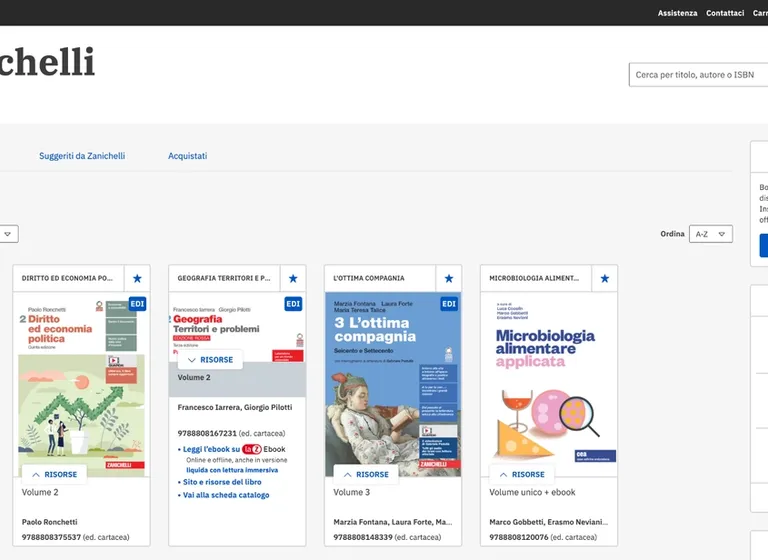This screenshot has height=560, width=768.
Task: Click the laZ Ebook logo icon
Action: 252,449
